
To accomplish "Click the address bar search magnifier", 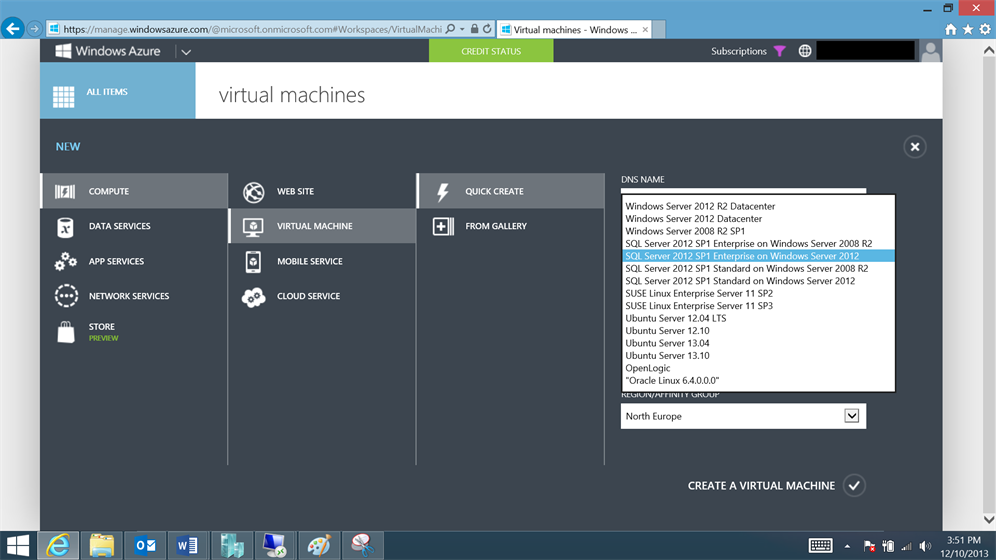I will 450,29.
